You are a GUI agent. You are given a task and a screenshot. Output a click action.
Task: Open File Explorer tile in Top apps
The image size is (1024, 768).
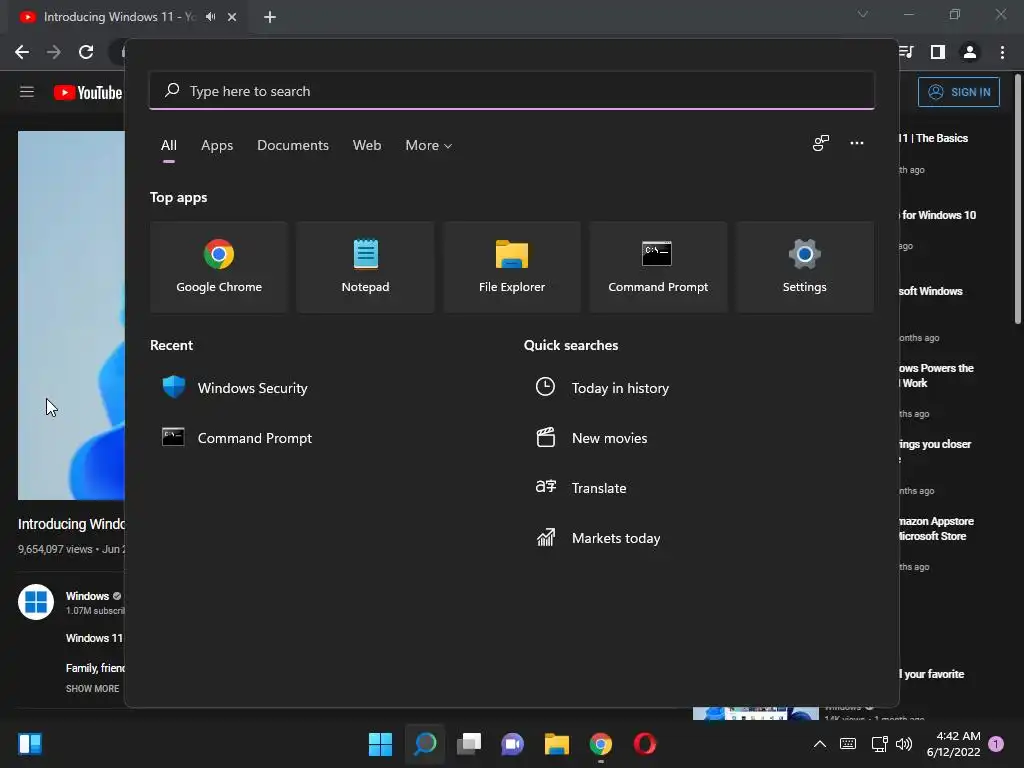point(511,266)
